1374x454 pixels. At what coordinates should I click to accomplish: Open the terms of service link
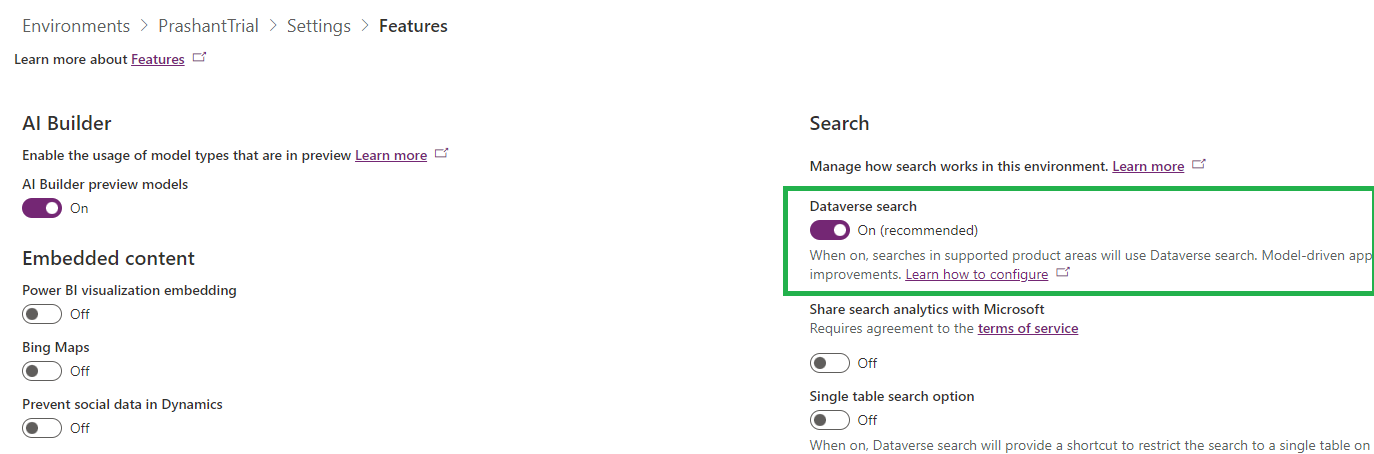click(x=1028, y=328)
